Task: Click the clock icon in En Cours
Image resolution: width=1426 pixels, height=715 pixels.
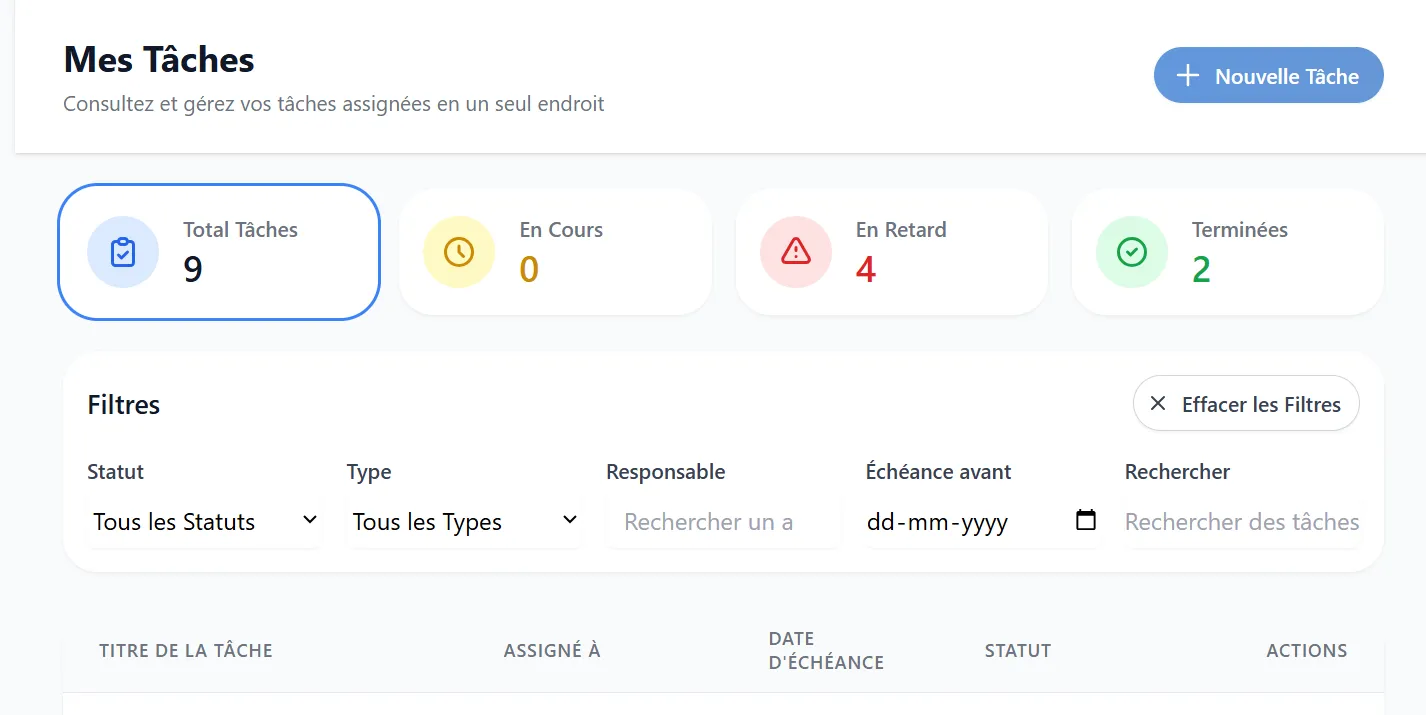Action: click(x=459, y=252)
